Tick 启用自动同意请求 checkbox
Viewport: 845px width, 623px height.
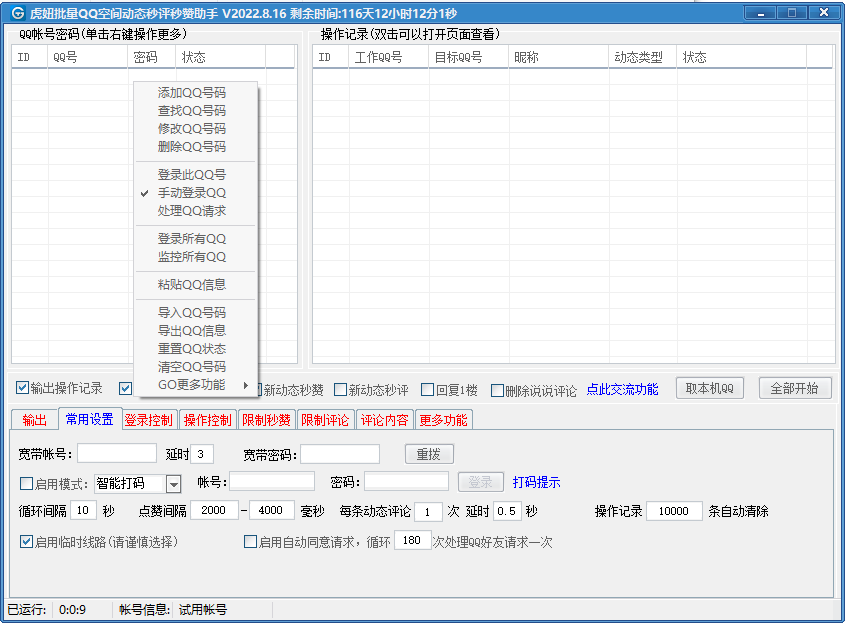(x=250, y=542)
